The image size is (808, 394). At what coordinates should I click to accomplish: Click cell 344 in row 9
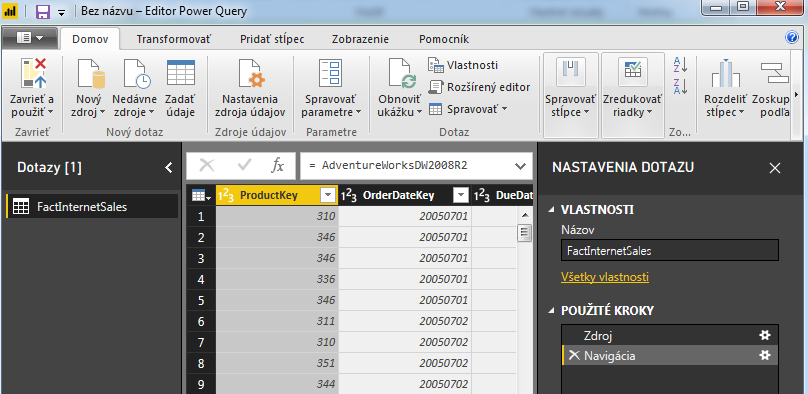click(x=277, y=384)
